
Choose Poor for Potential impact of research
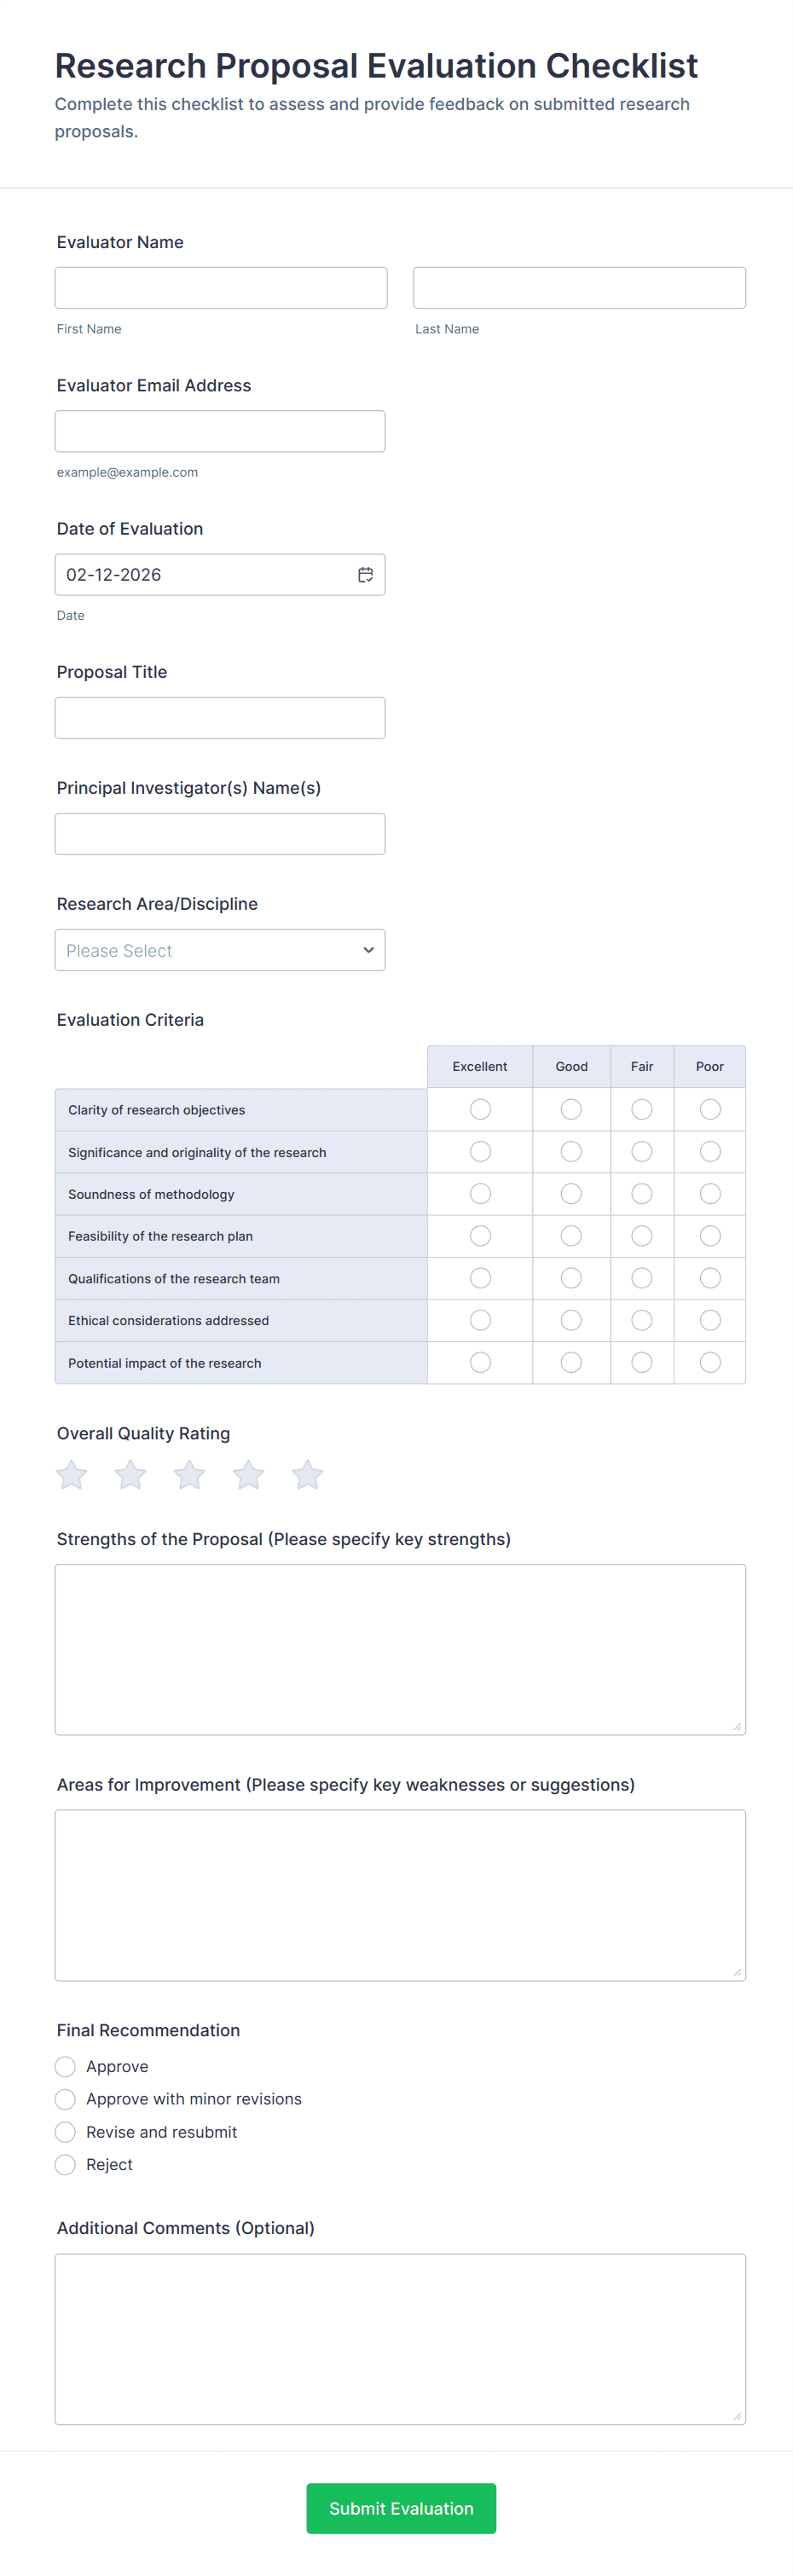[710, 1362]
